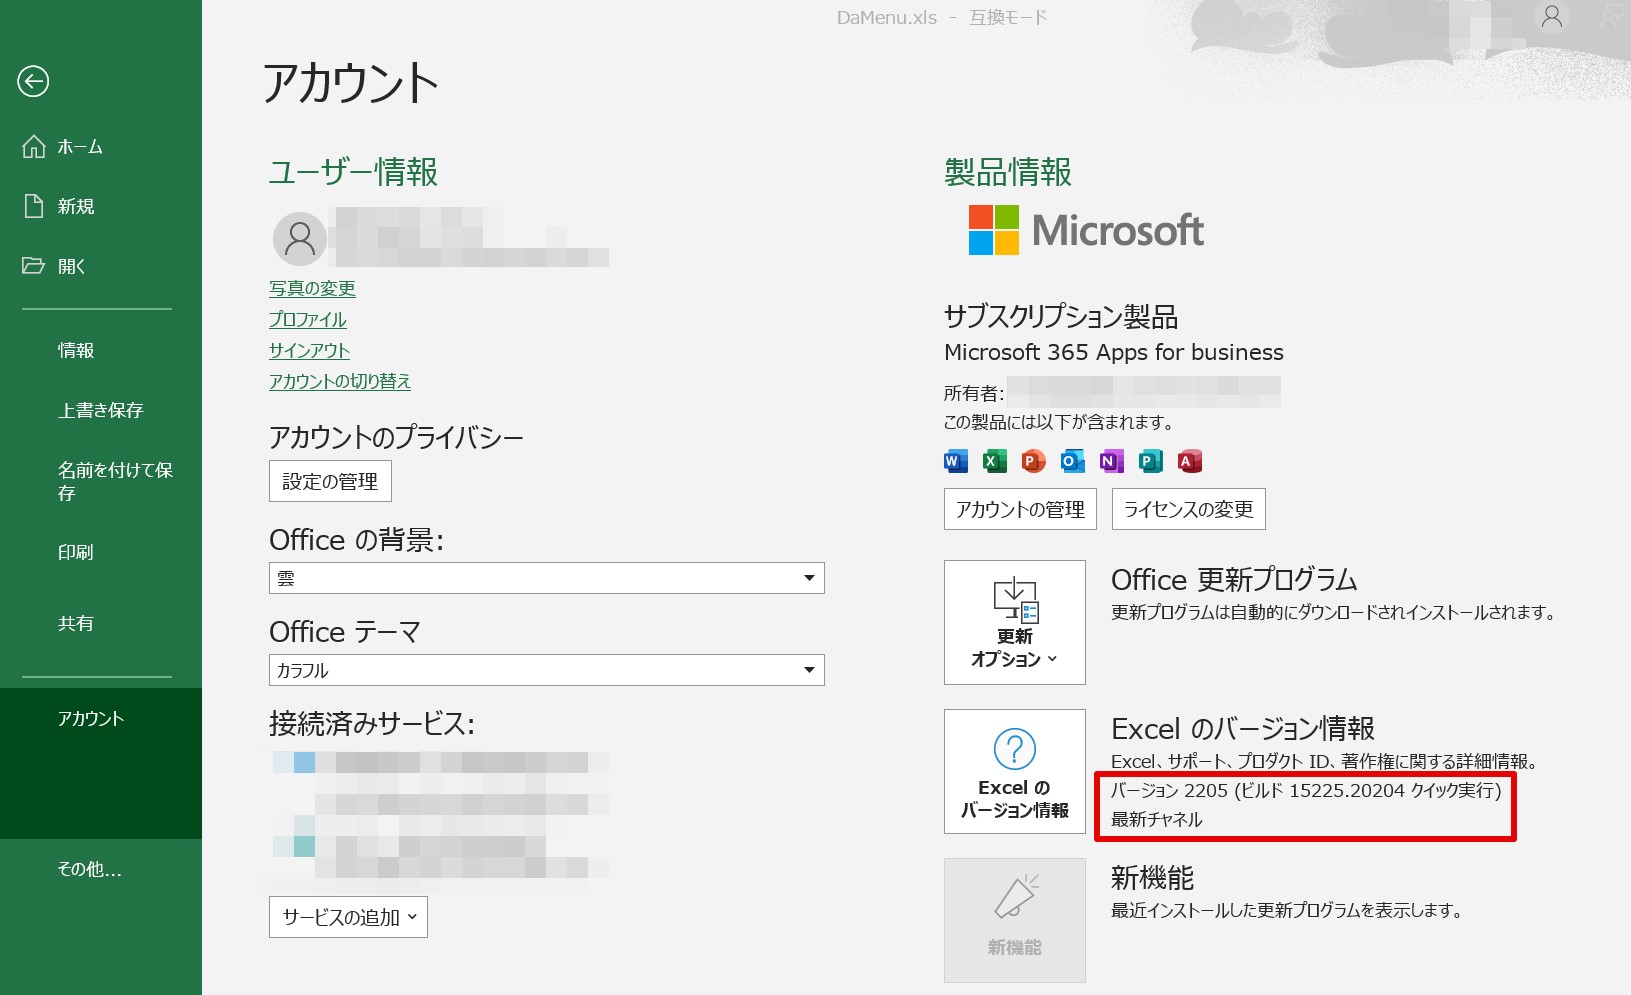Screen dimensions: 1631x995
Task: Click the Publisher app icon
Action: tap(1150, 461)
